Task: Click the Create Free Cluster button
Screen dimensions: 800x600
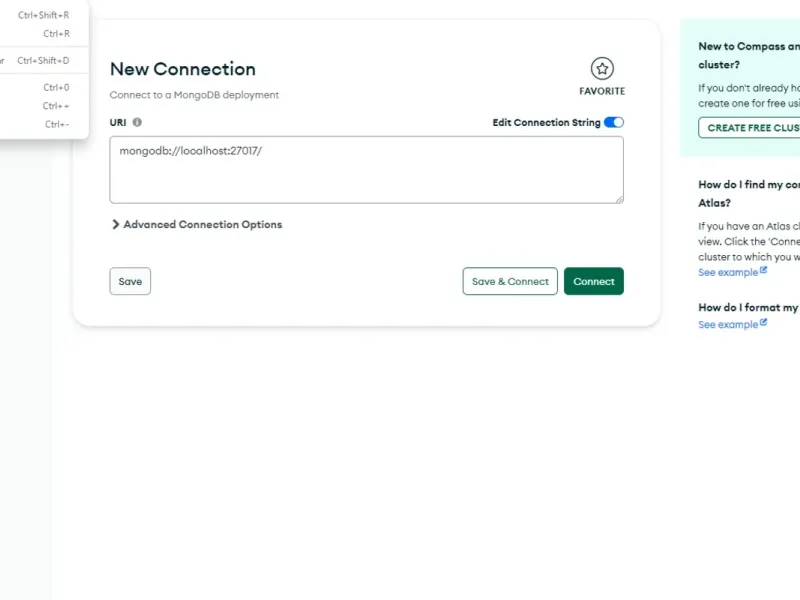Action: coord(750,128)
